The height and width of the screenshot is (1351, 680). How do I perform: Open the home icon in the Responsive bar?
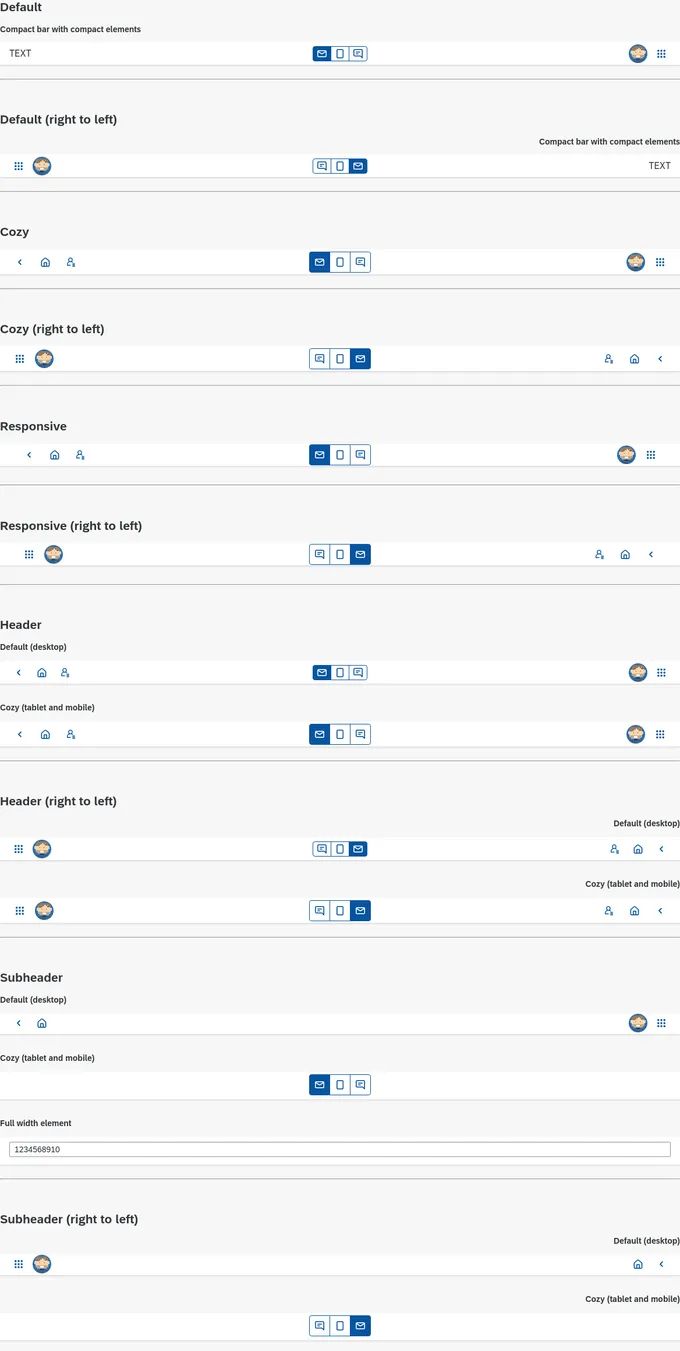tap(54, 455)
